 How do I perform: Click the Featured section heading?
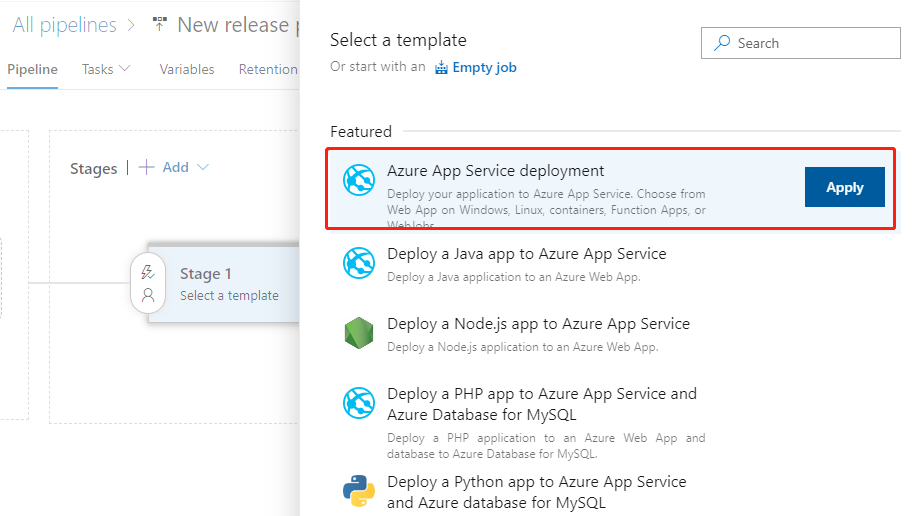(361, 132)
